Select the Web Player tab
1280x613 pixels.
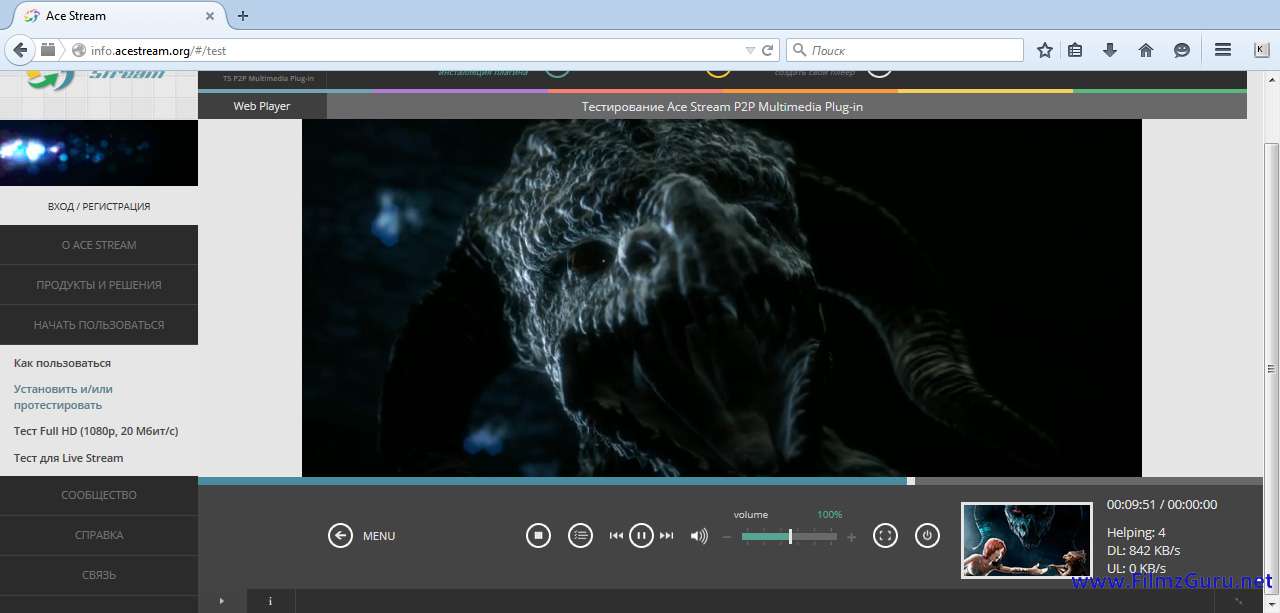(262, 106)
